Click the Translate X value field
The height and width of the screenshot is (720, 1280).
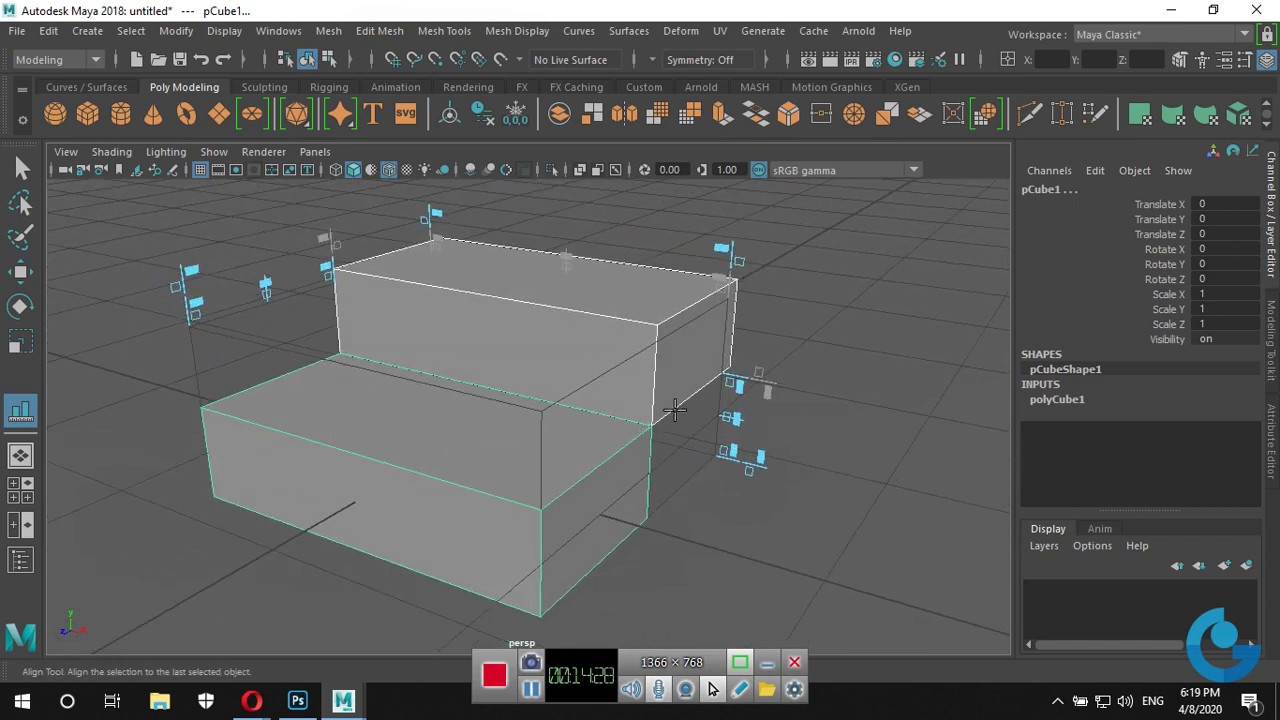pos(1227,204)
